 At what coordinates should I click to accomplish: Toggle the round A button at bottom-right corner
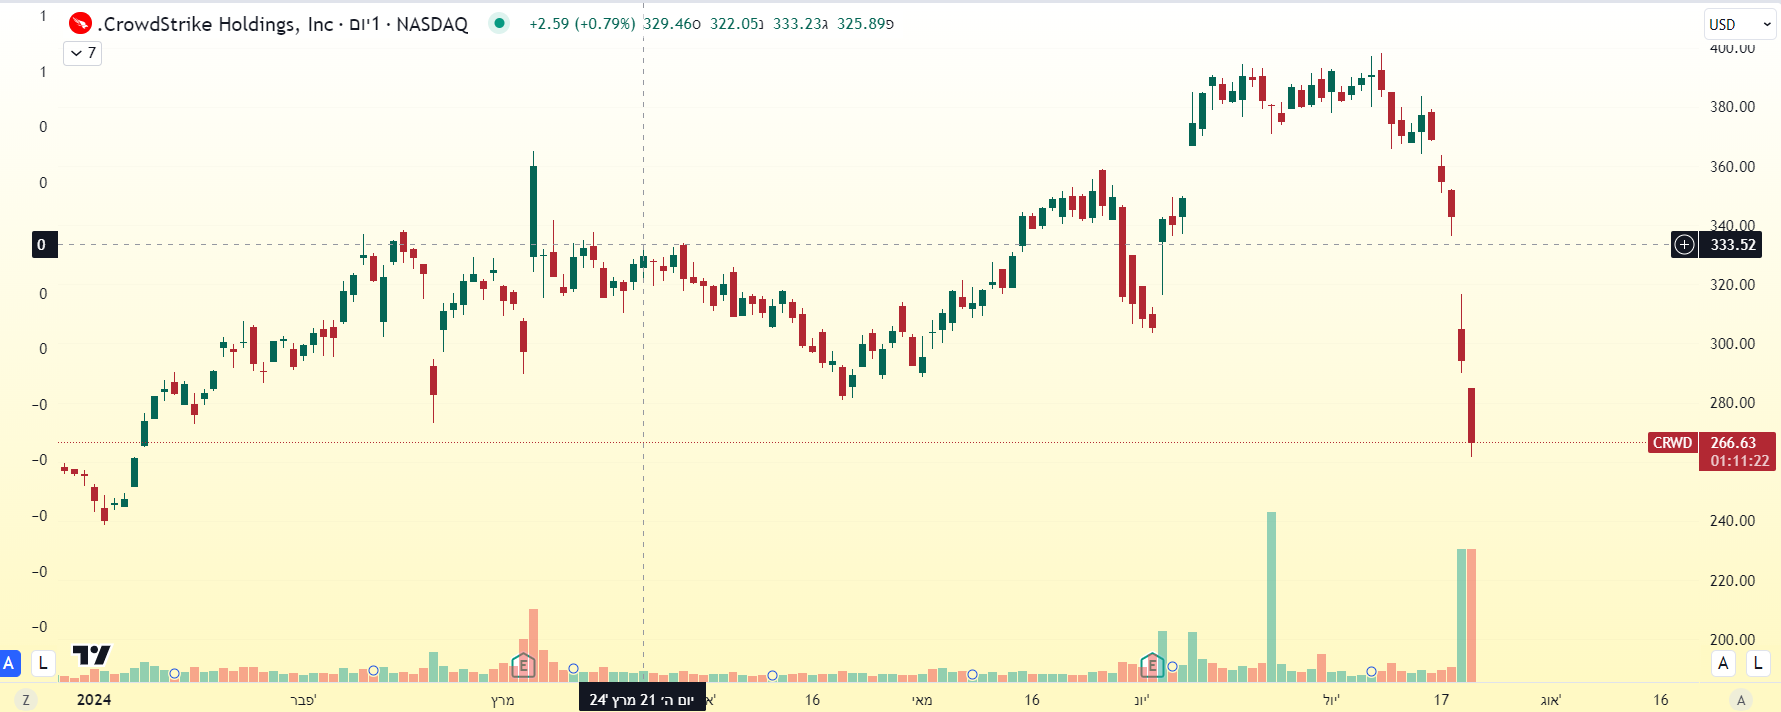pos(1741,700)
